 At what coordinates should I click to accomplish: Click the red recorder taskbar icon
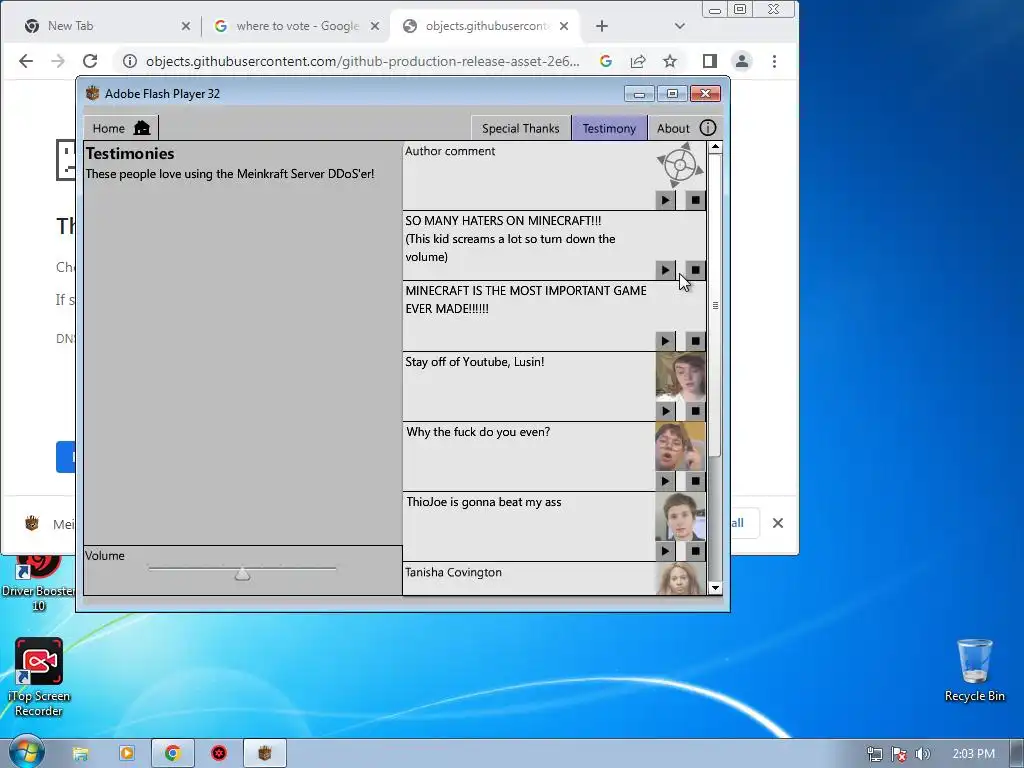click(x=219, y=754)
